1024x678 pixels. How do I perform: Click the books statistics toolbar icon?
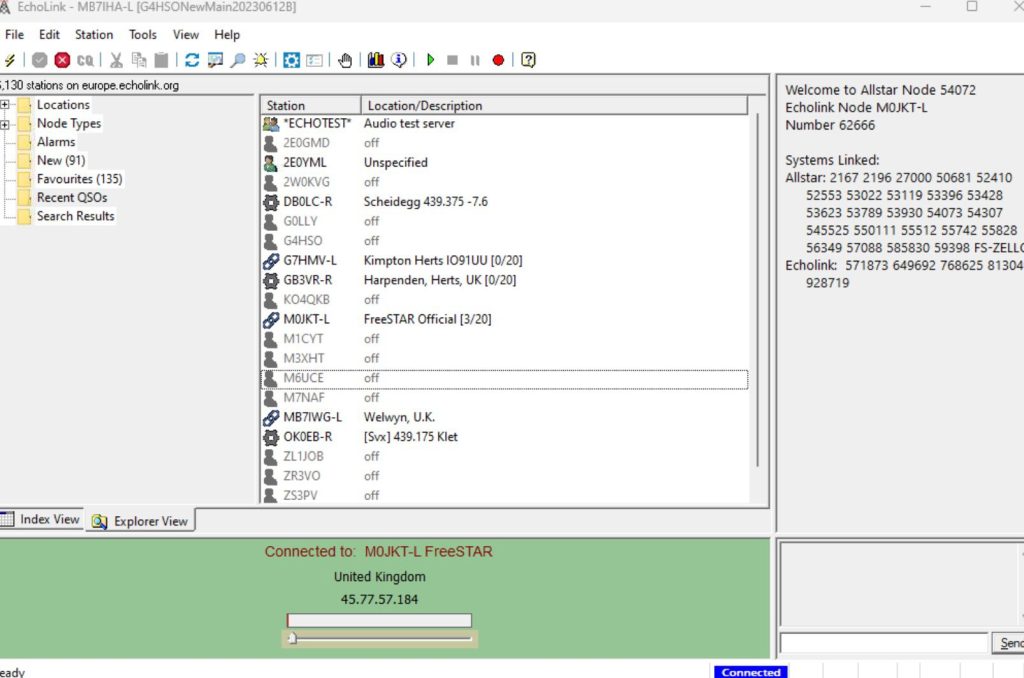pyautogui.click(x=376, y=60)
